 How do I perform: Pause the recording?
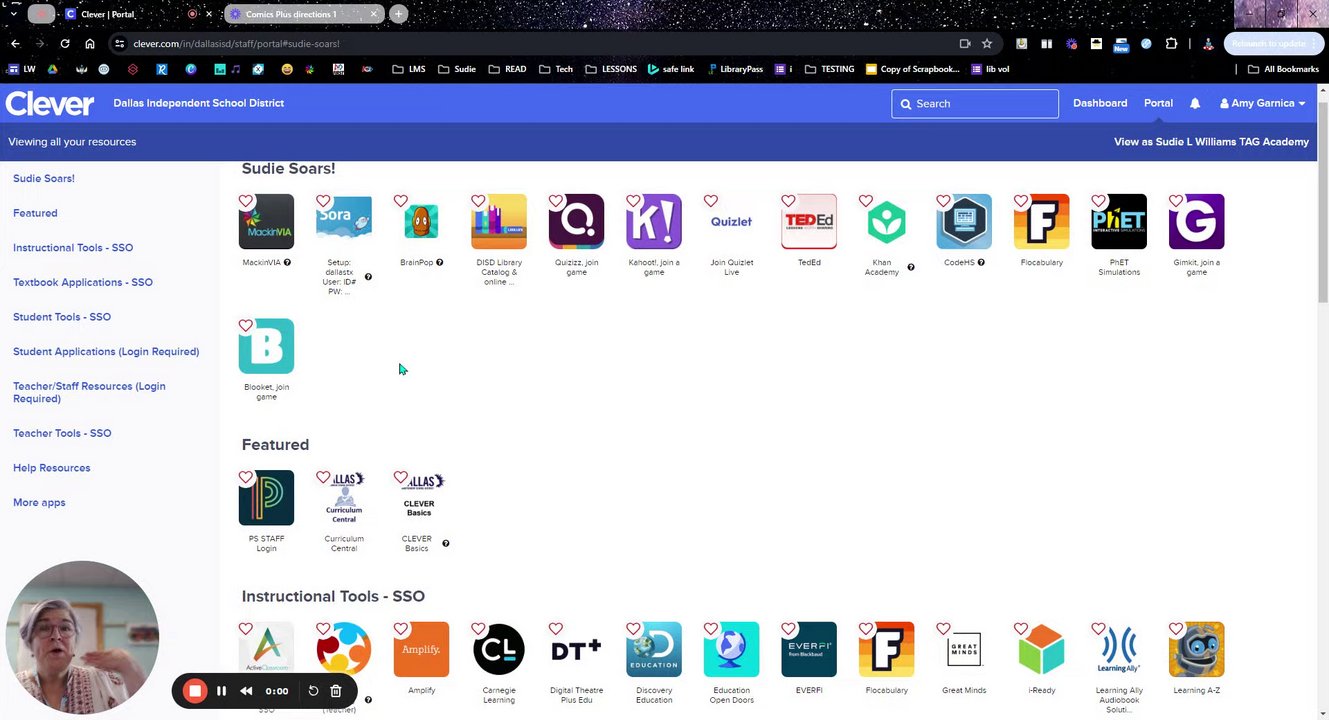tap(221, 691)
